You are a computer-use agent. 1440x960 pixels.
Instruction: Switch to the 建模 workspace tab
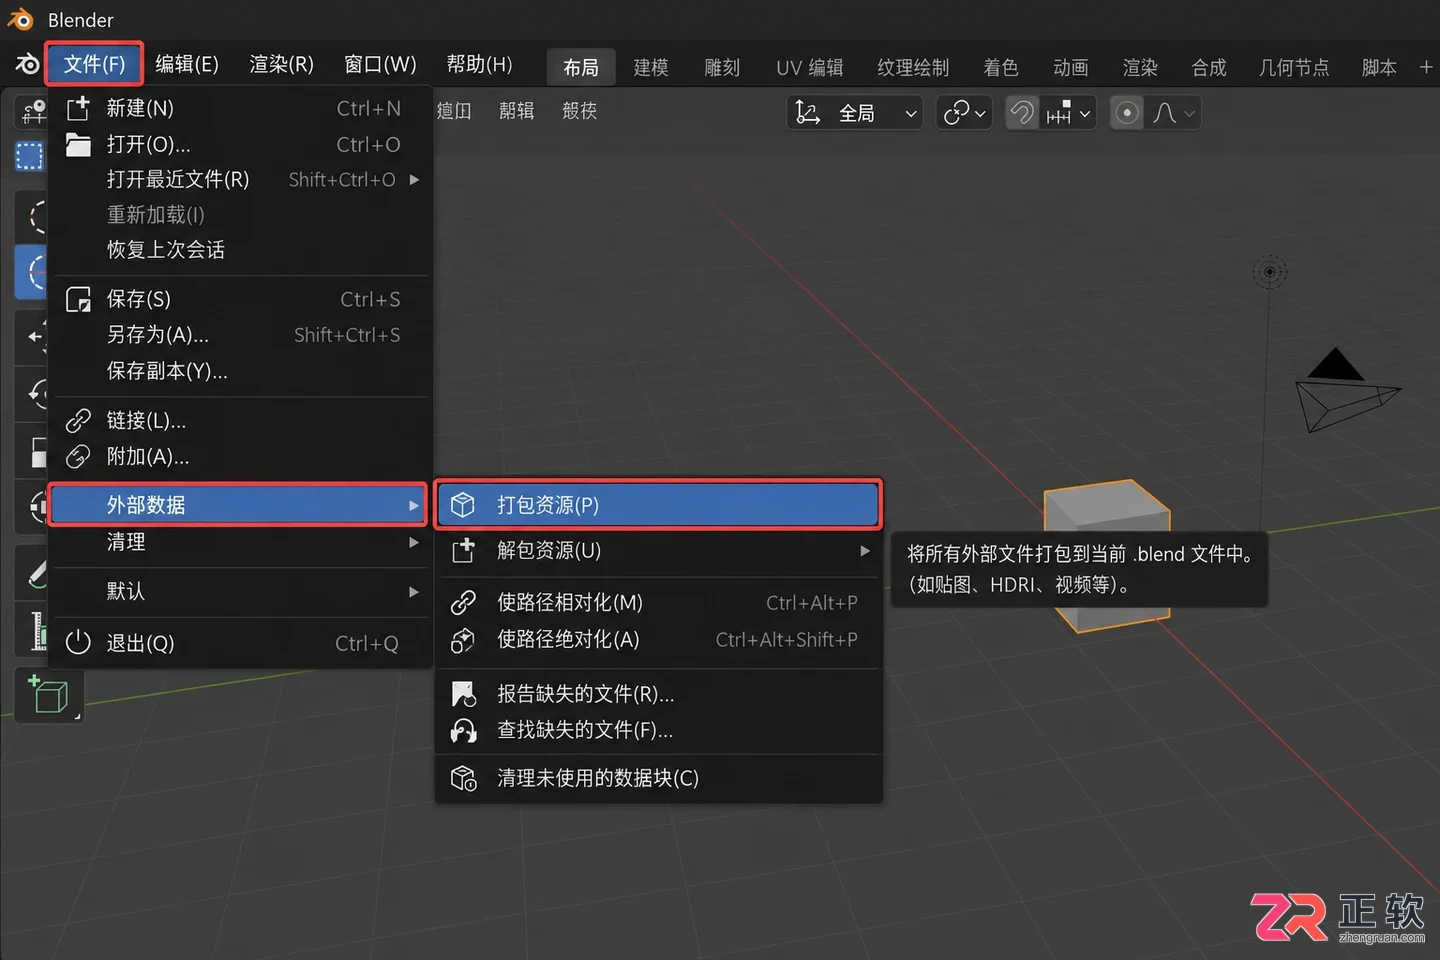[651, 67]
